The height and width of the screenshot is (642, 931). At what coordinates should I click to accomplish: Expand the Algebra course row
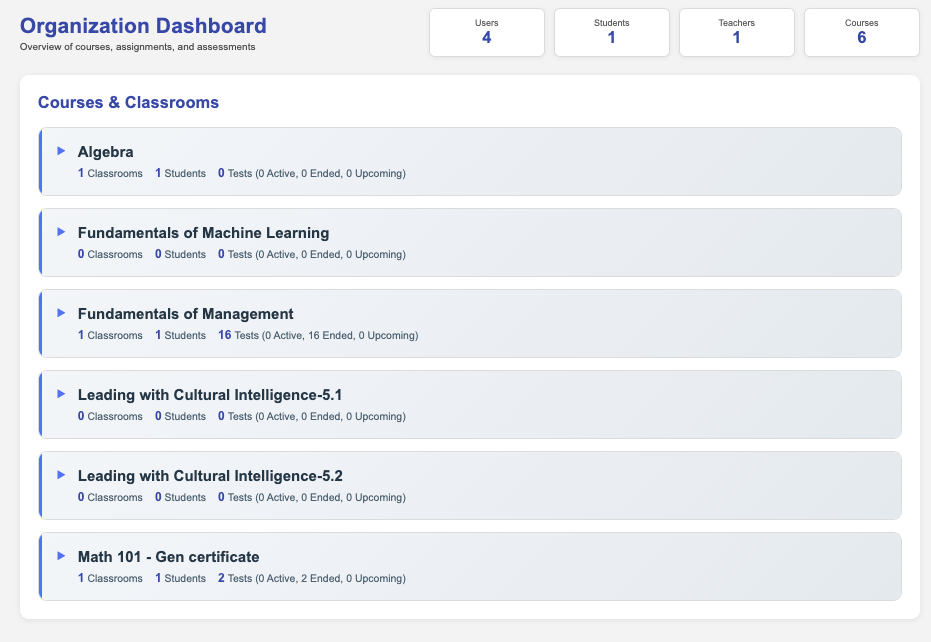click(61, 149)
